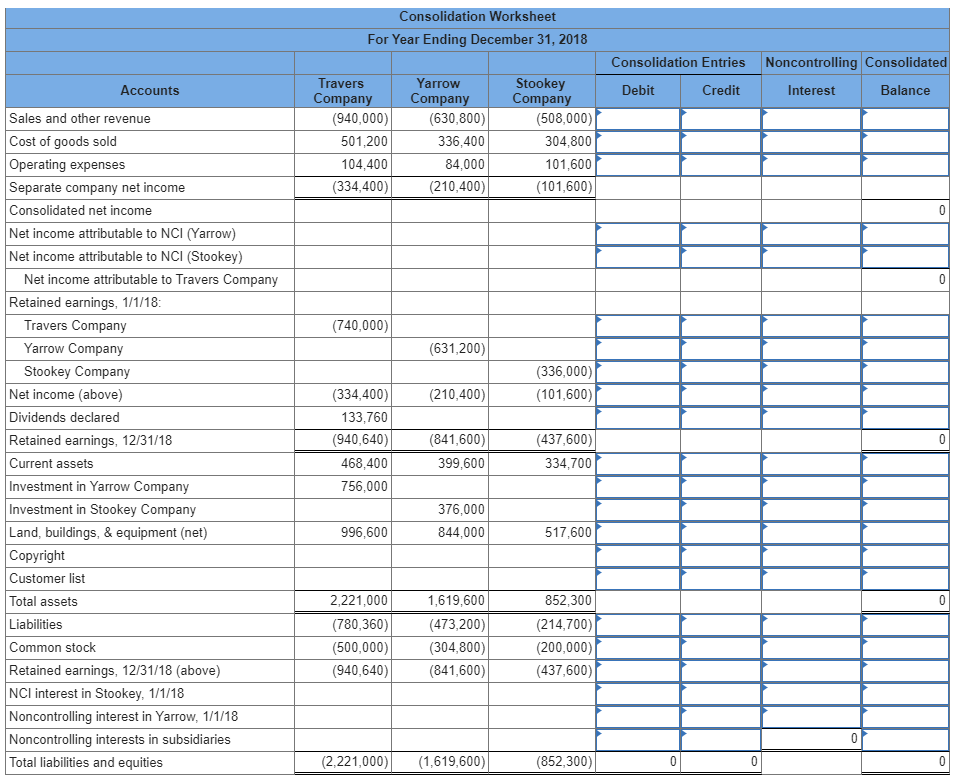
Task: Select the Debit field for NCI interest in Stookey 1/1/18
Action: [638, 693]
